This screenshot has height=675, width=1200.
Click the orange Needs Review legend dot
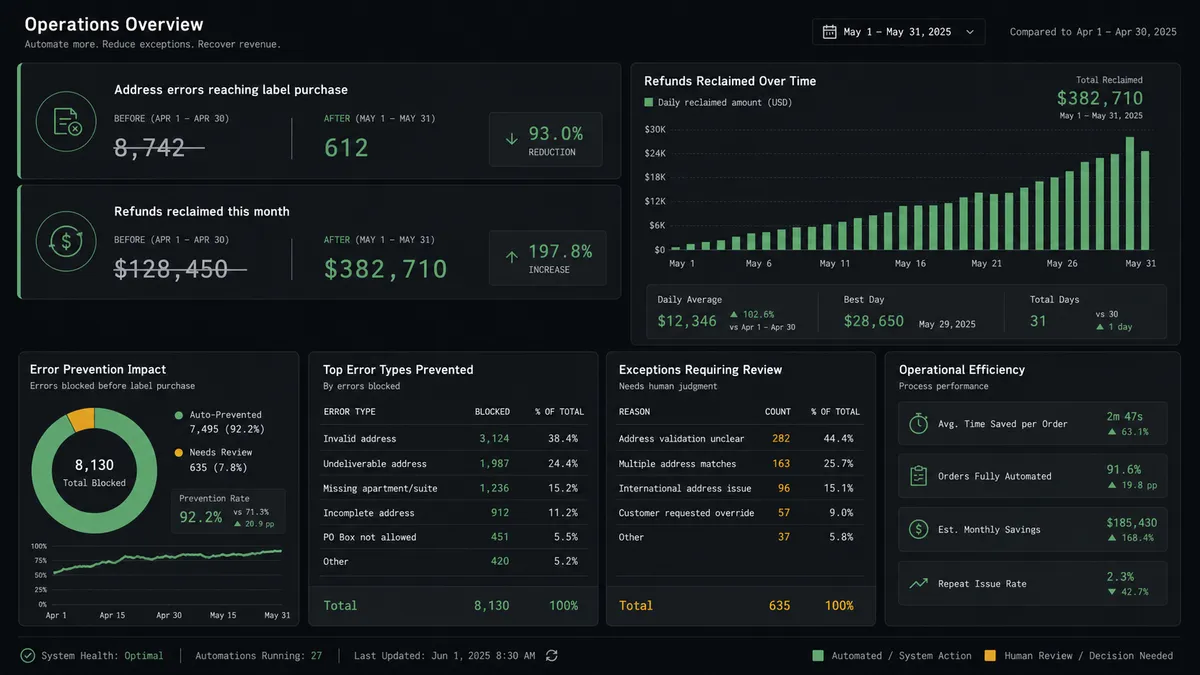179,452
